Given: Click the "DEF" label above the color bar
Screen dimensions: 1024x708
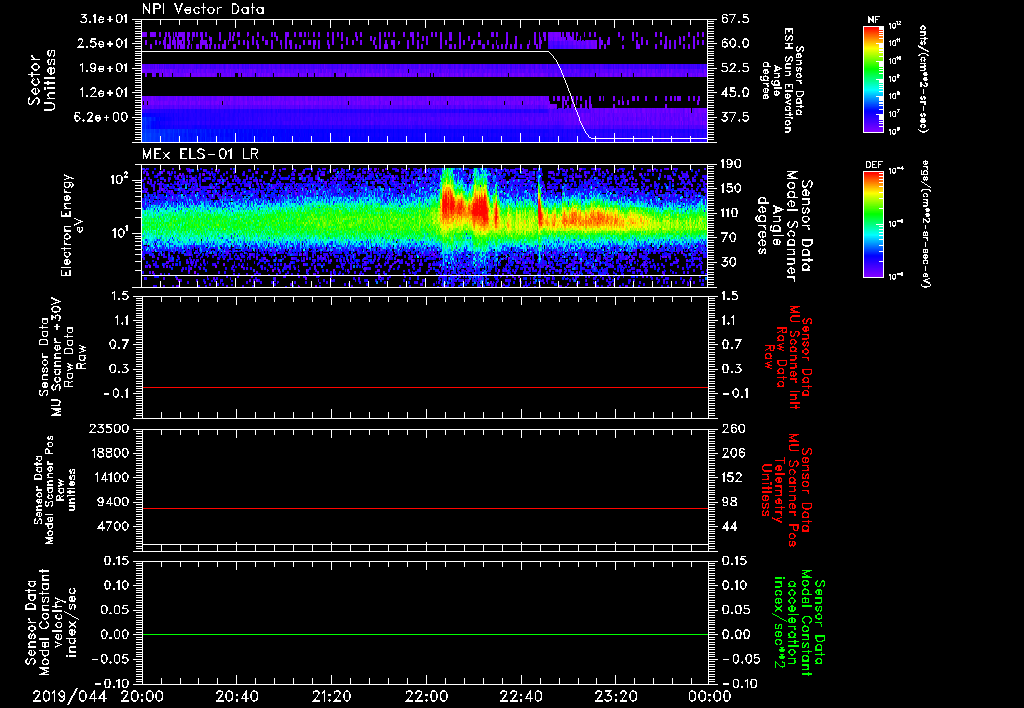Looking at the screenshot, I should tap(873, 165).
